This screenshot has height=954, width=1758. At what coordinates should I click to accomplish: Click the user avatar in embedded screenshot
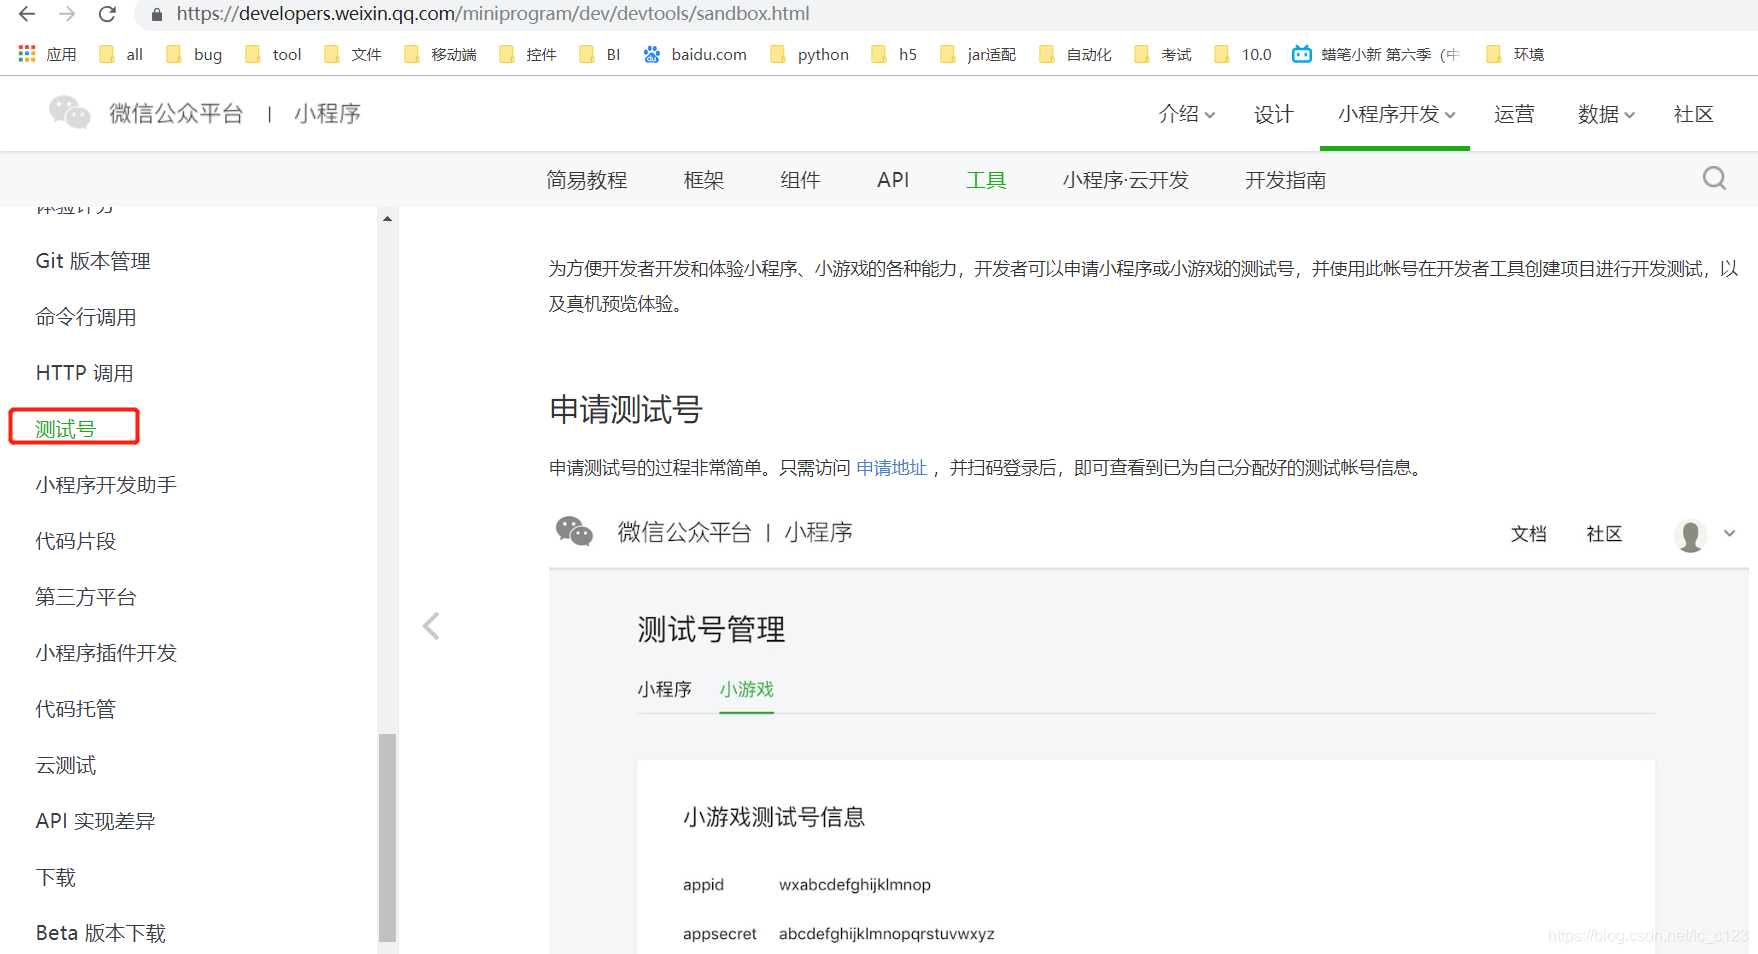point(1690,535)
